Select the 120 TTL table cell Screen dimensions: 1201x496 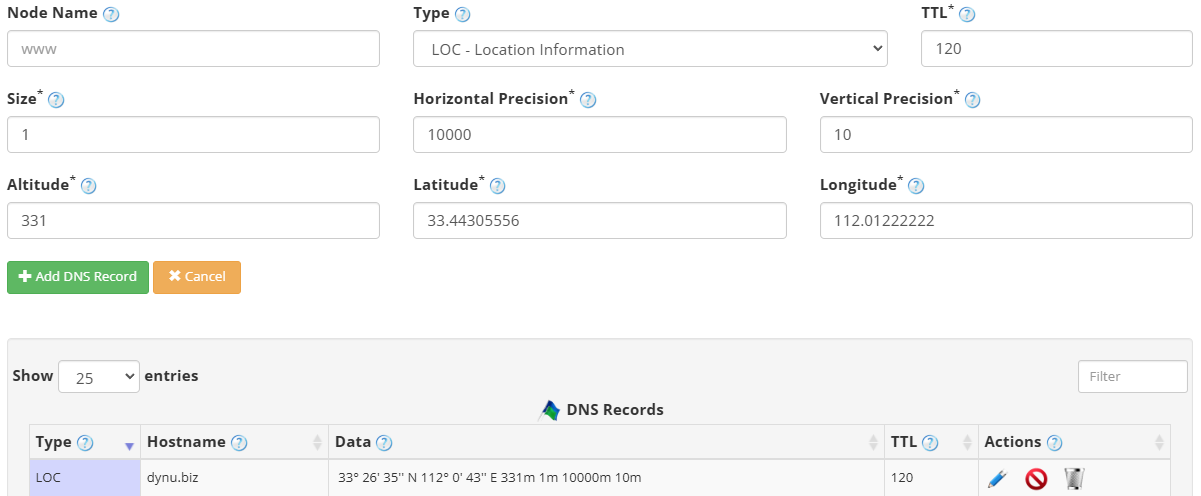click(x=931, y=478)
